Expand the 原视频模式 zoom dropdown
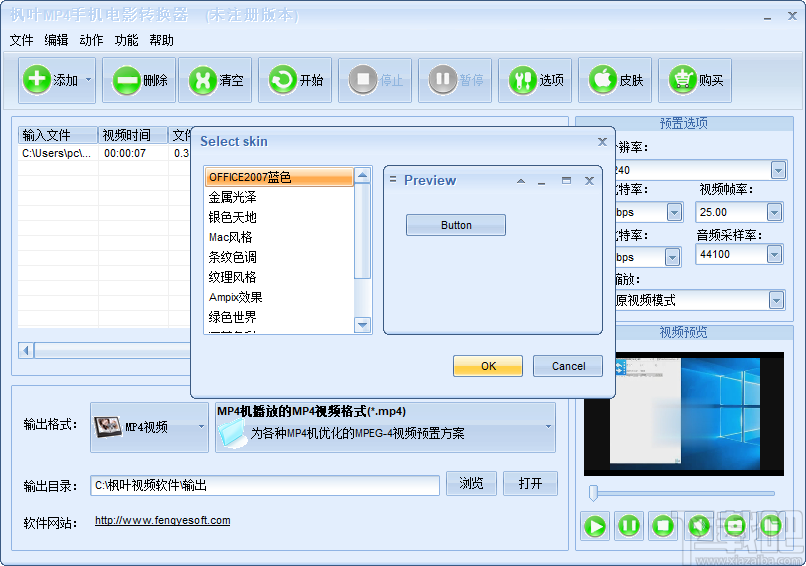This screenshot has height=566, width=806. (x=776, y=300)
